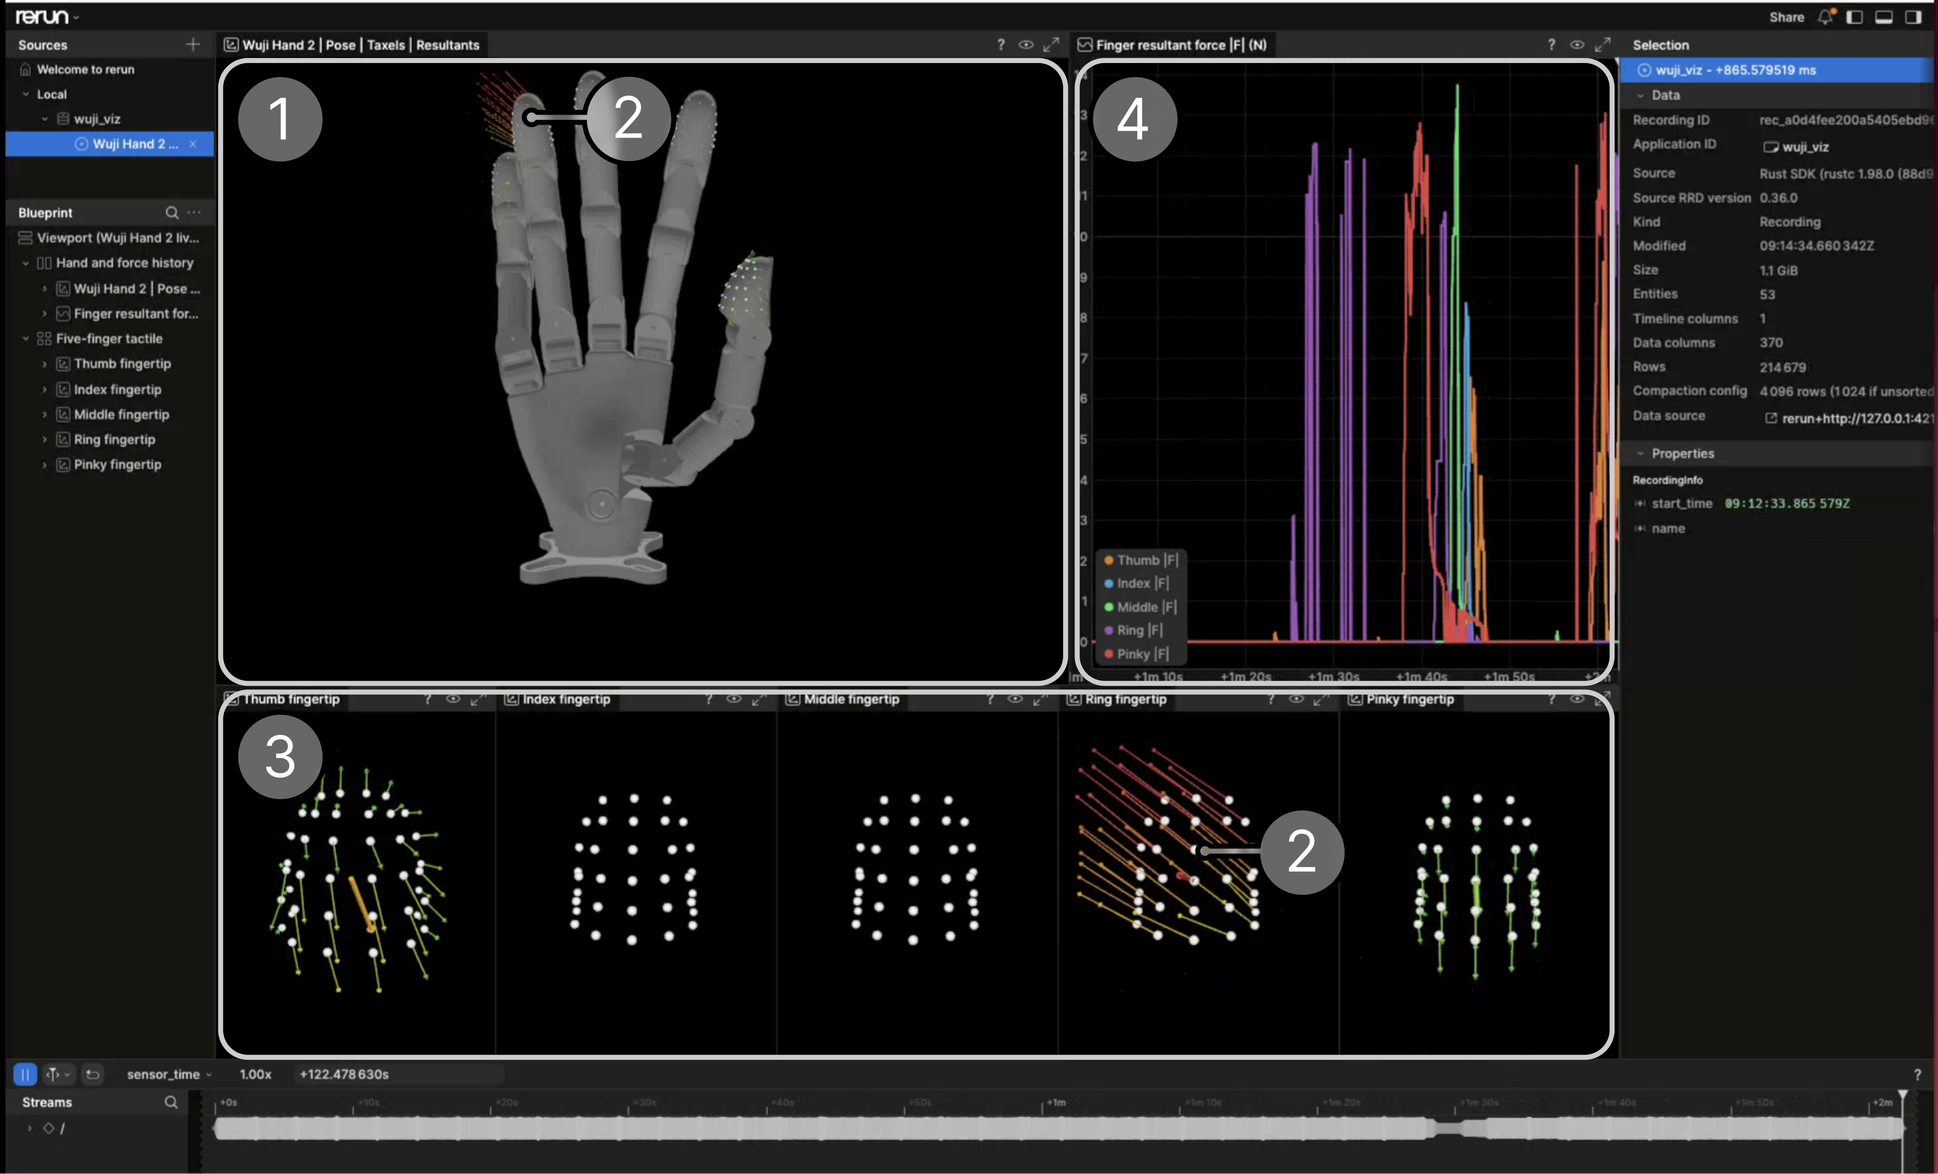Image resolution: width=1938 pixels, height=1174 pixels.
Task: Collapse the wuji_viz dataset node
Action: 44,119
